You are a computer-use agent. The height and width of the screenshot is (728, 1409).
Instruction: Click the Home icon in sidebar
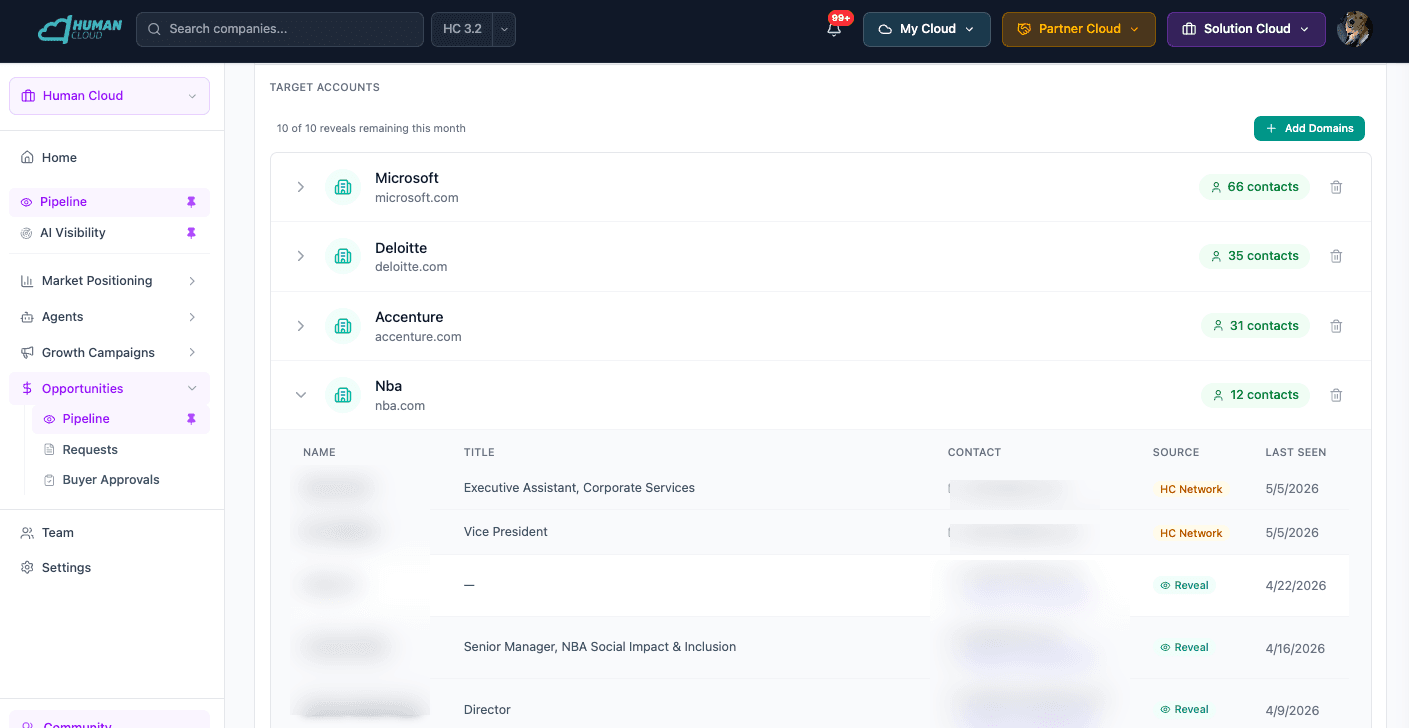(x=27, y=158)
